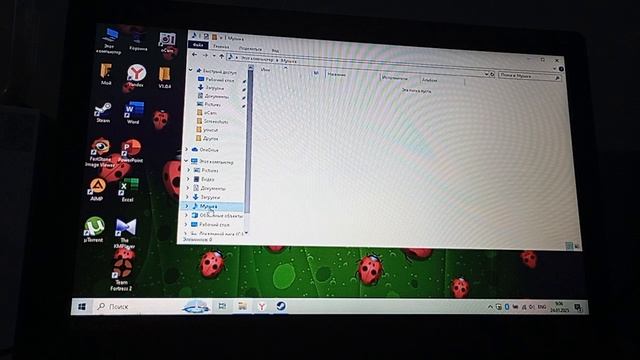Open the Team Fortress 2 shortcut
The width and height of the screenshot is (640, 360).
122,274
